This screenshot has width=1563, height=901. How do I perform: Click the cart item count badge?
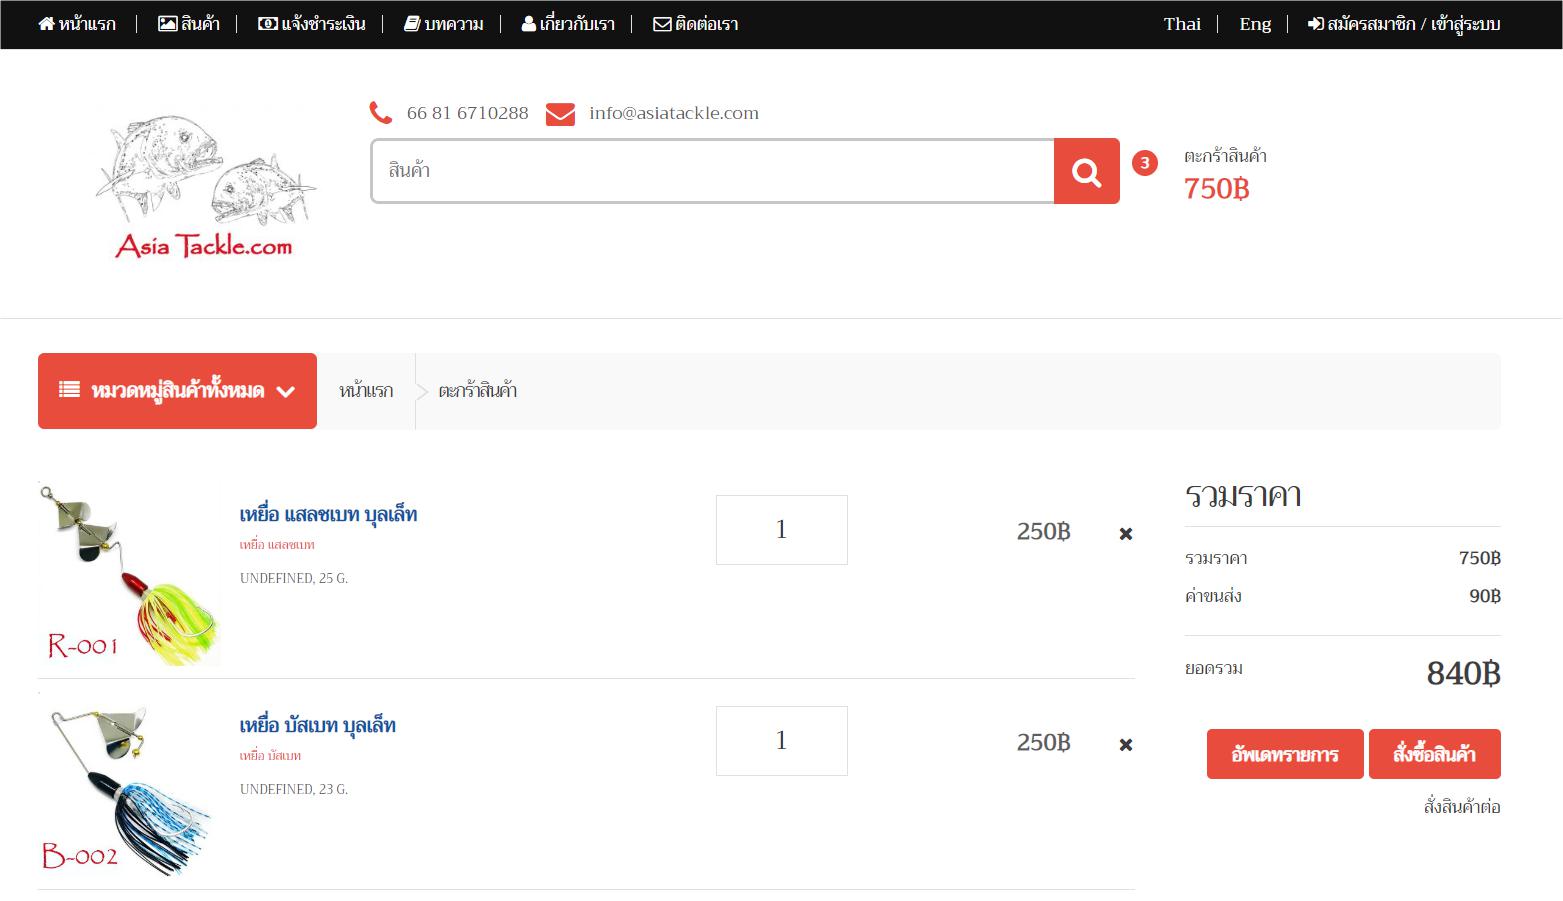(1144, 163)
